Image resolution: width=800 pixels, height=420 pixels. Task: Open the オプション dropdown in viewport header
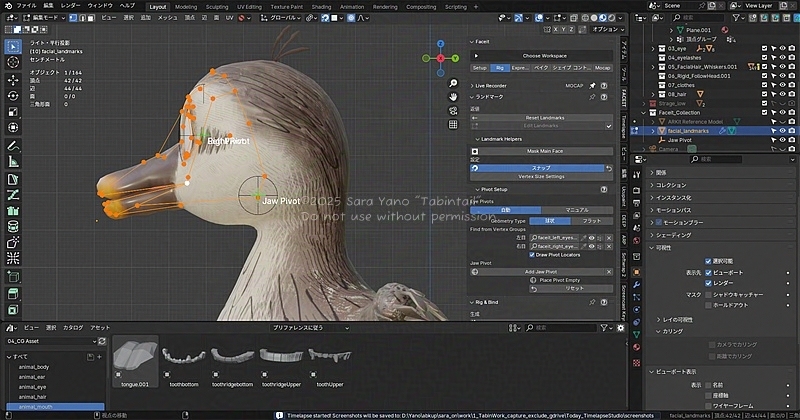tap(608, 30)
